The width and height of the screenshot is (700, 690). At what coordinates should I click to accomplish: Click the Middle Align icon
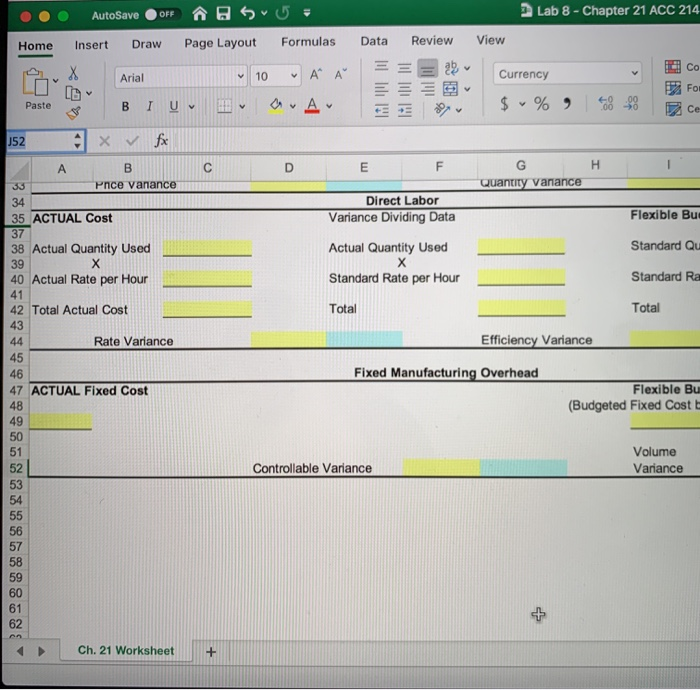point(404,68)
